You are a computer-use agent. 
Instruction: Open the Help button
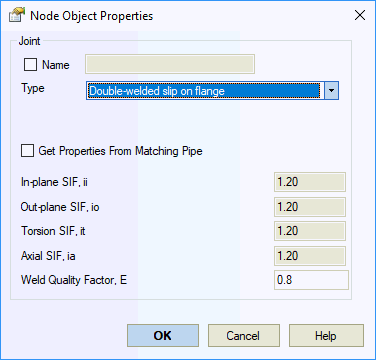(326, 336)
